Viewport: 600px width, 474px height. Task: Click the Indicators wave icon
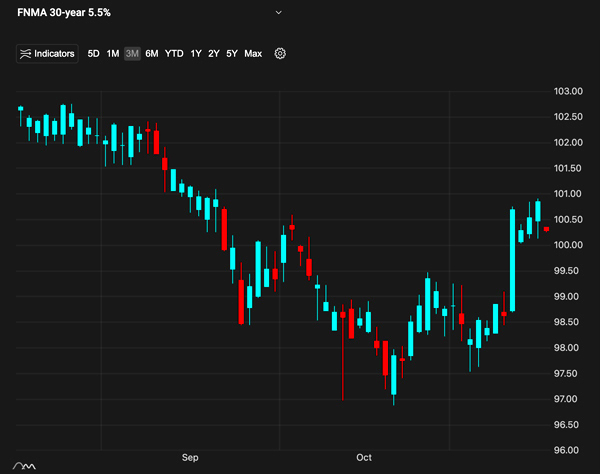click(26, 54)
